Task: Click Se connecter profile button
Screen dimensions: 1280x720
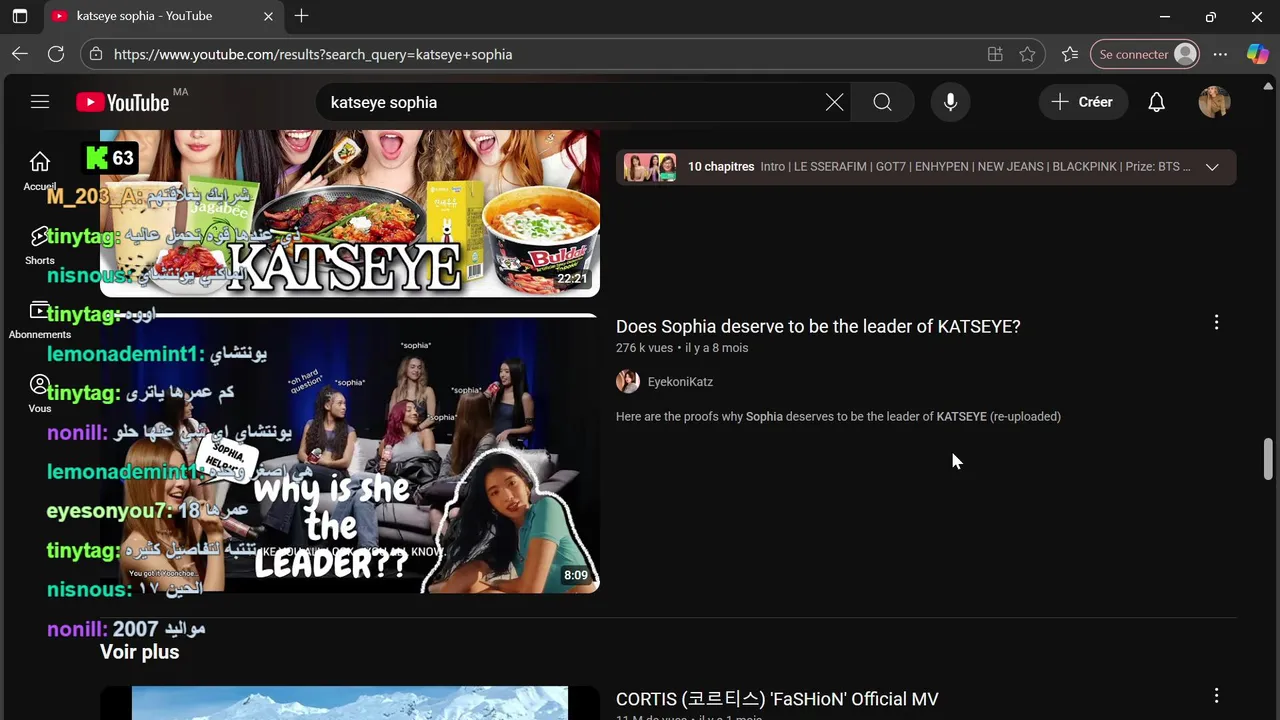Action: click(1146, 54)
